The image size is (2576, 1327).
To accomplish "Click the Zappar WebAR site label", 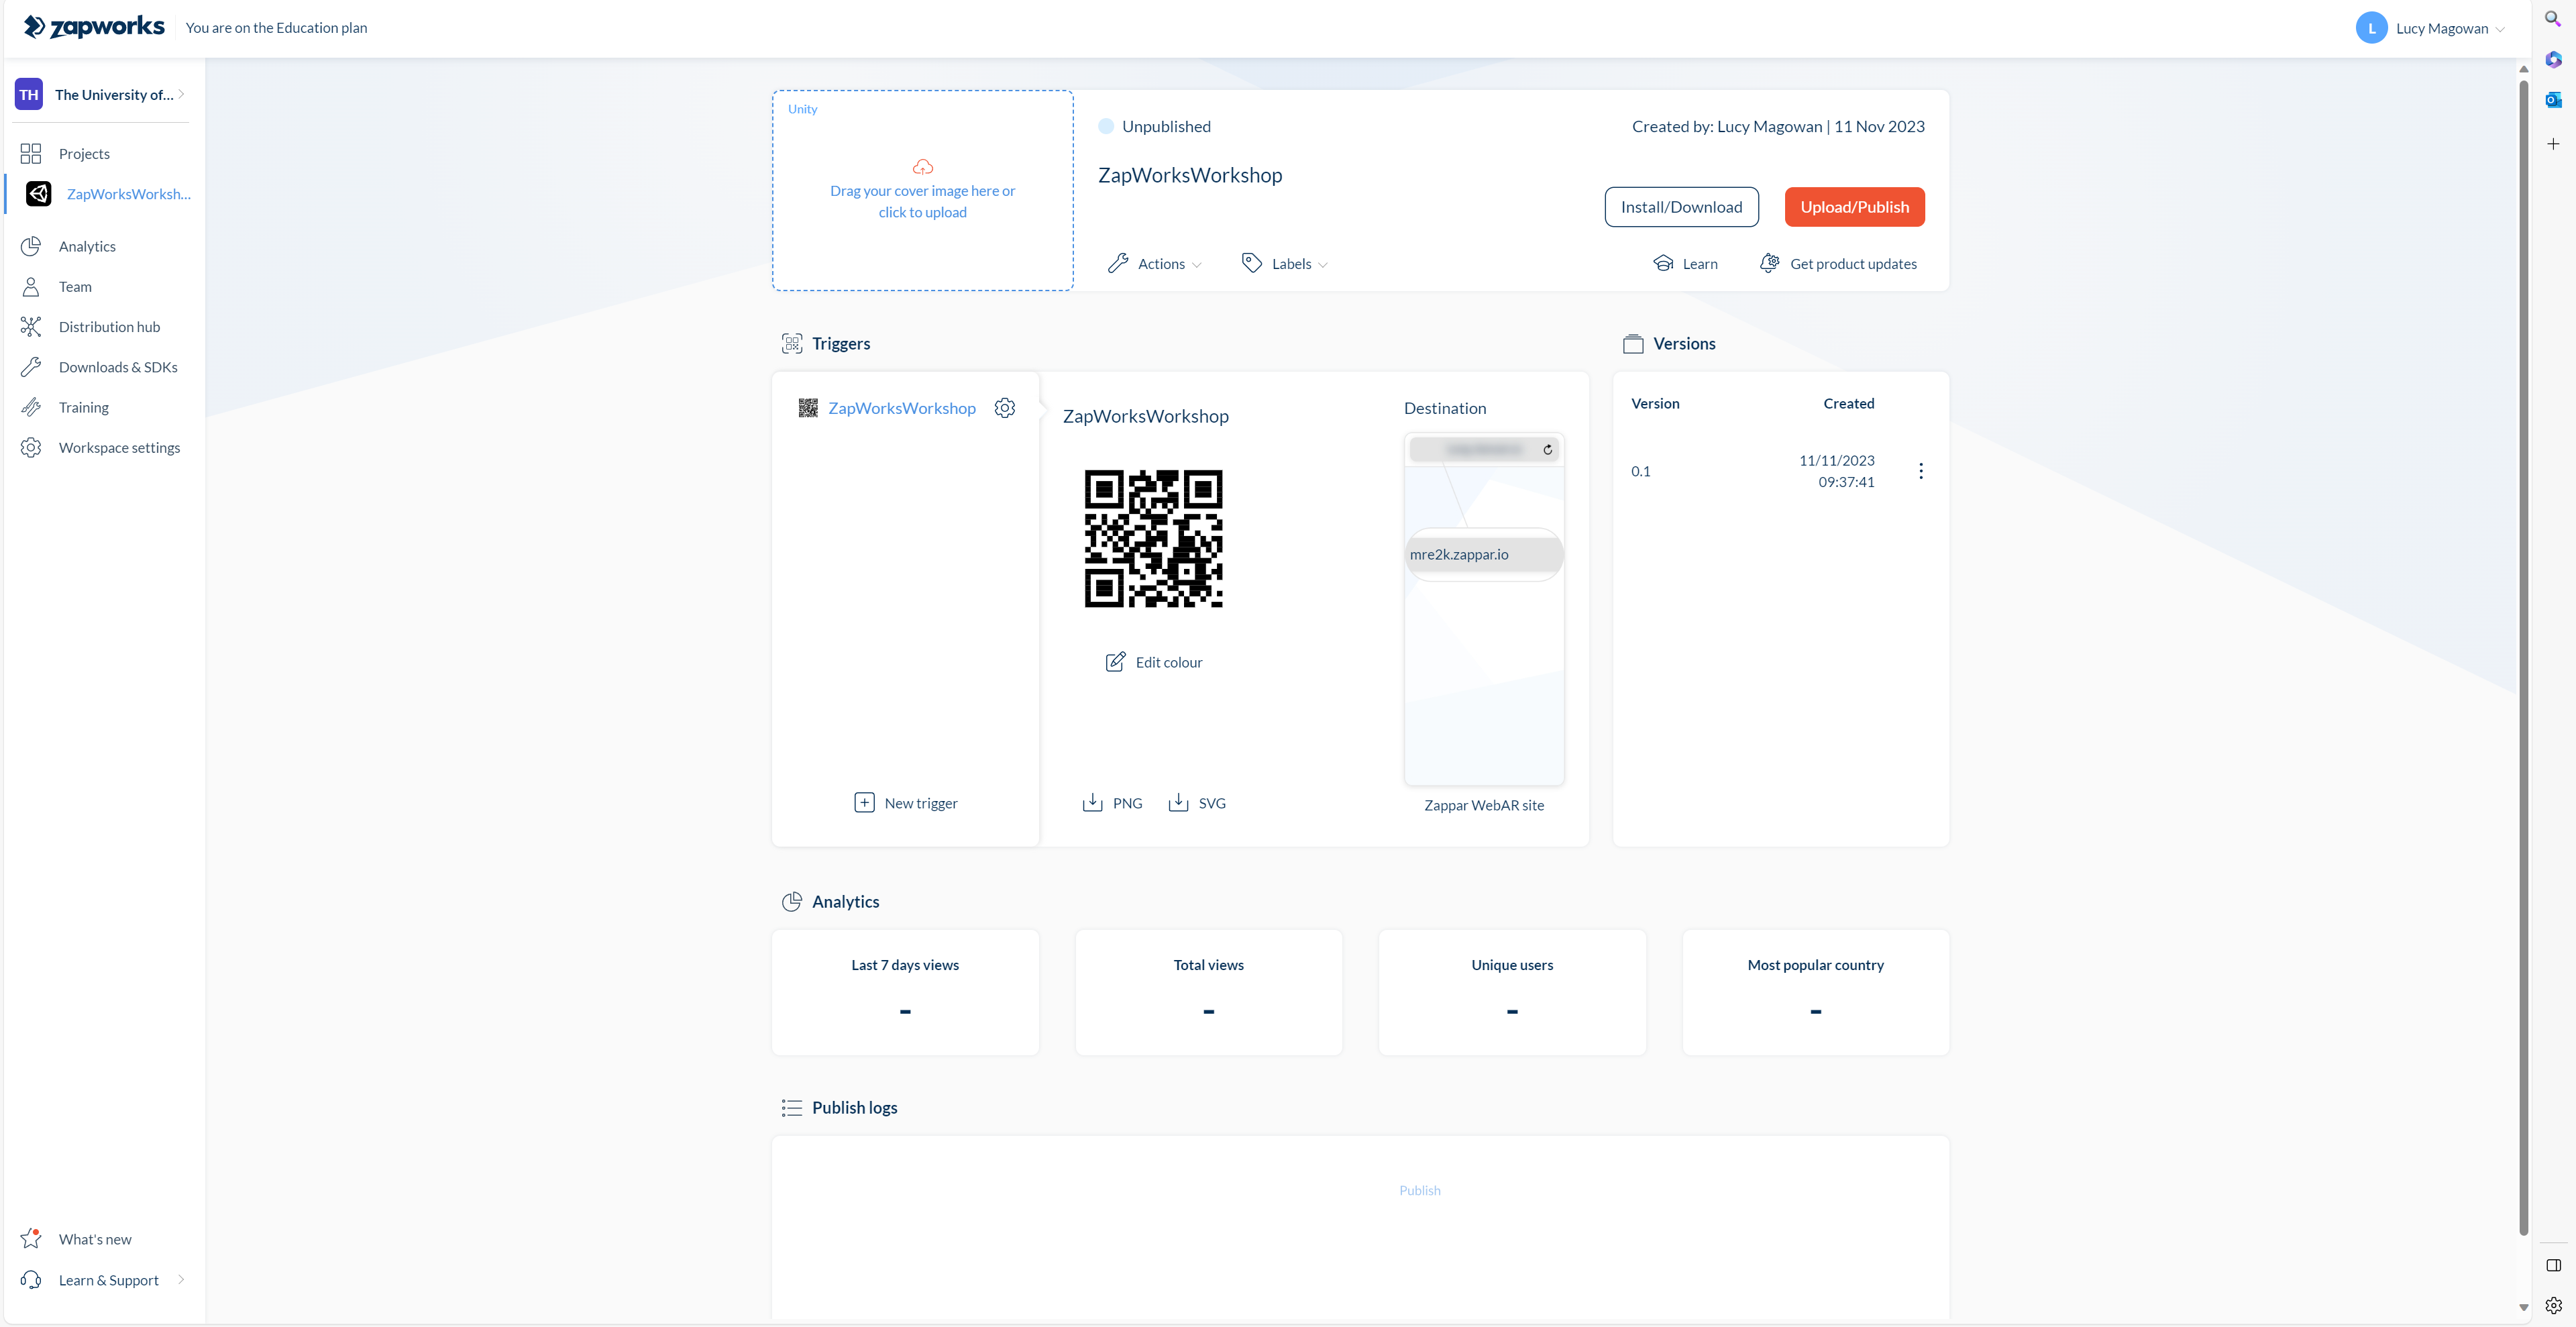I will [1483, 805].
